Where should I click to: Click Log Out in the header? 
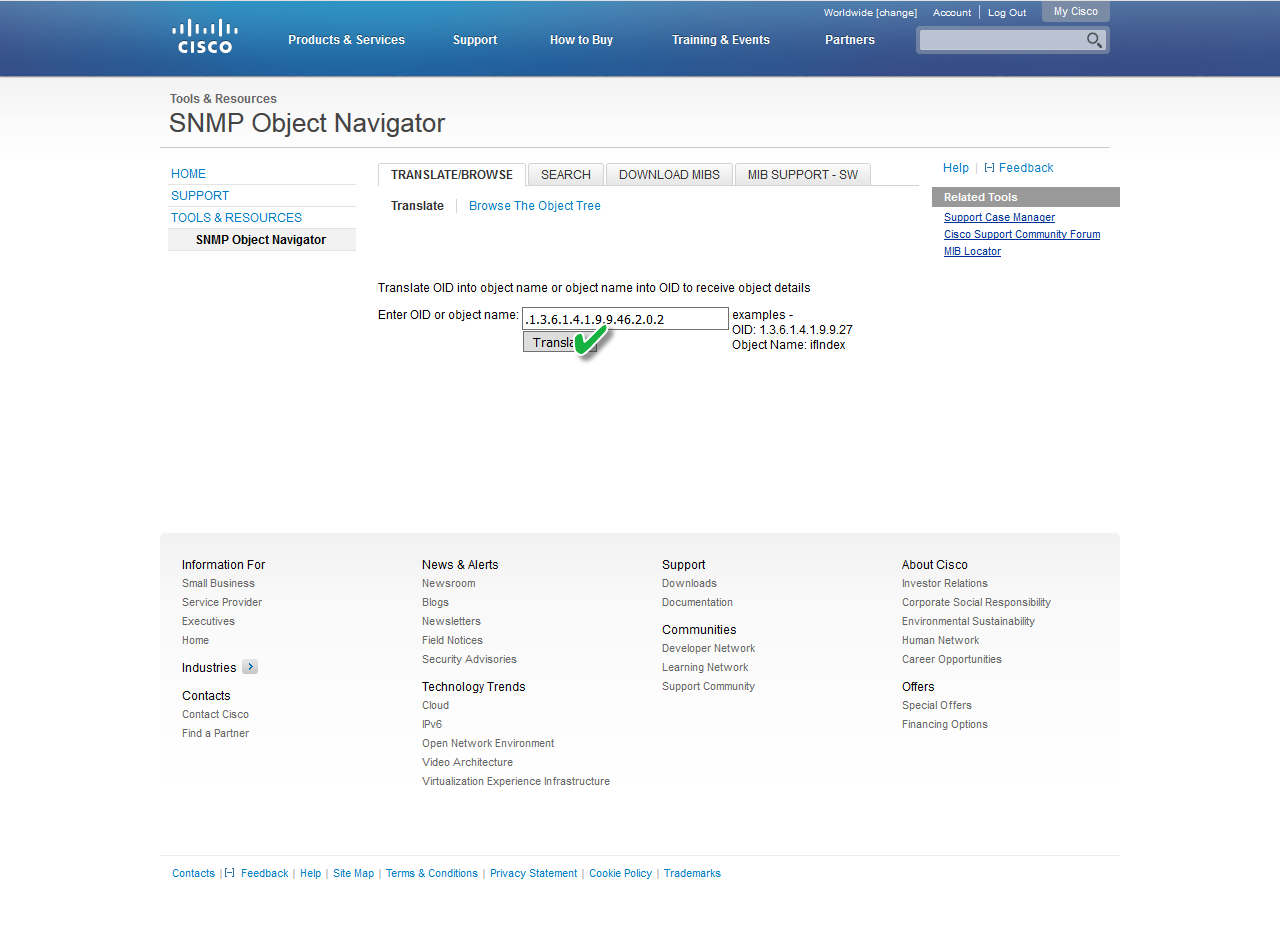pyautogui.click(x=1006, y=13)
